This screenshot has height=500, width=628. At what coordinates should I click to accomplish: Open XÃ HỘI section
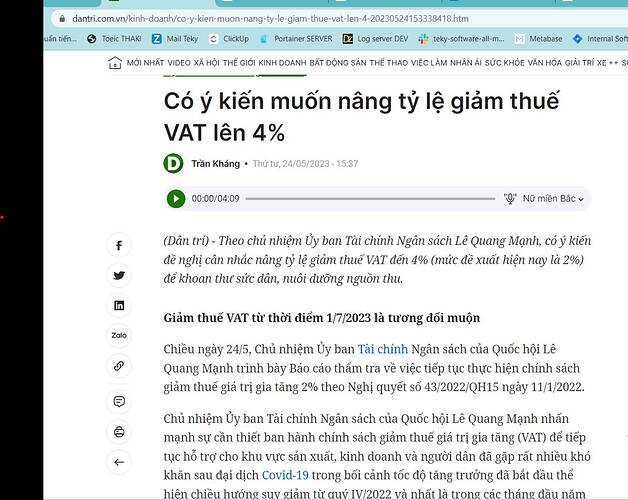[207, 63]
